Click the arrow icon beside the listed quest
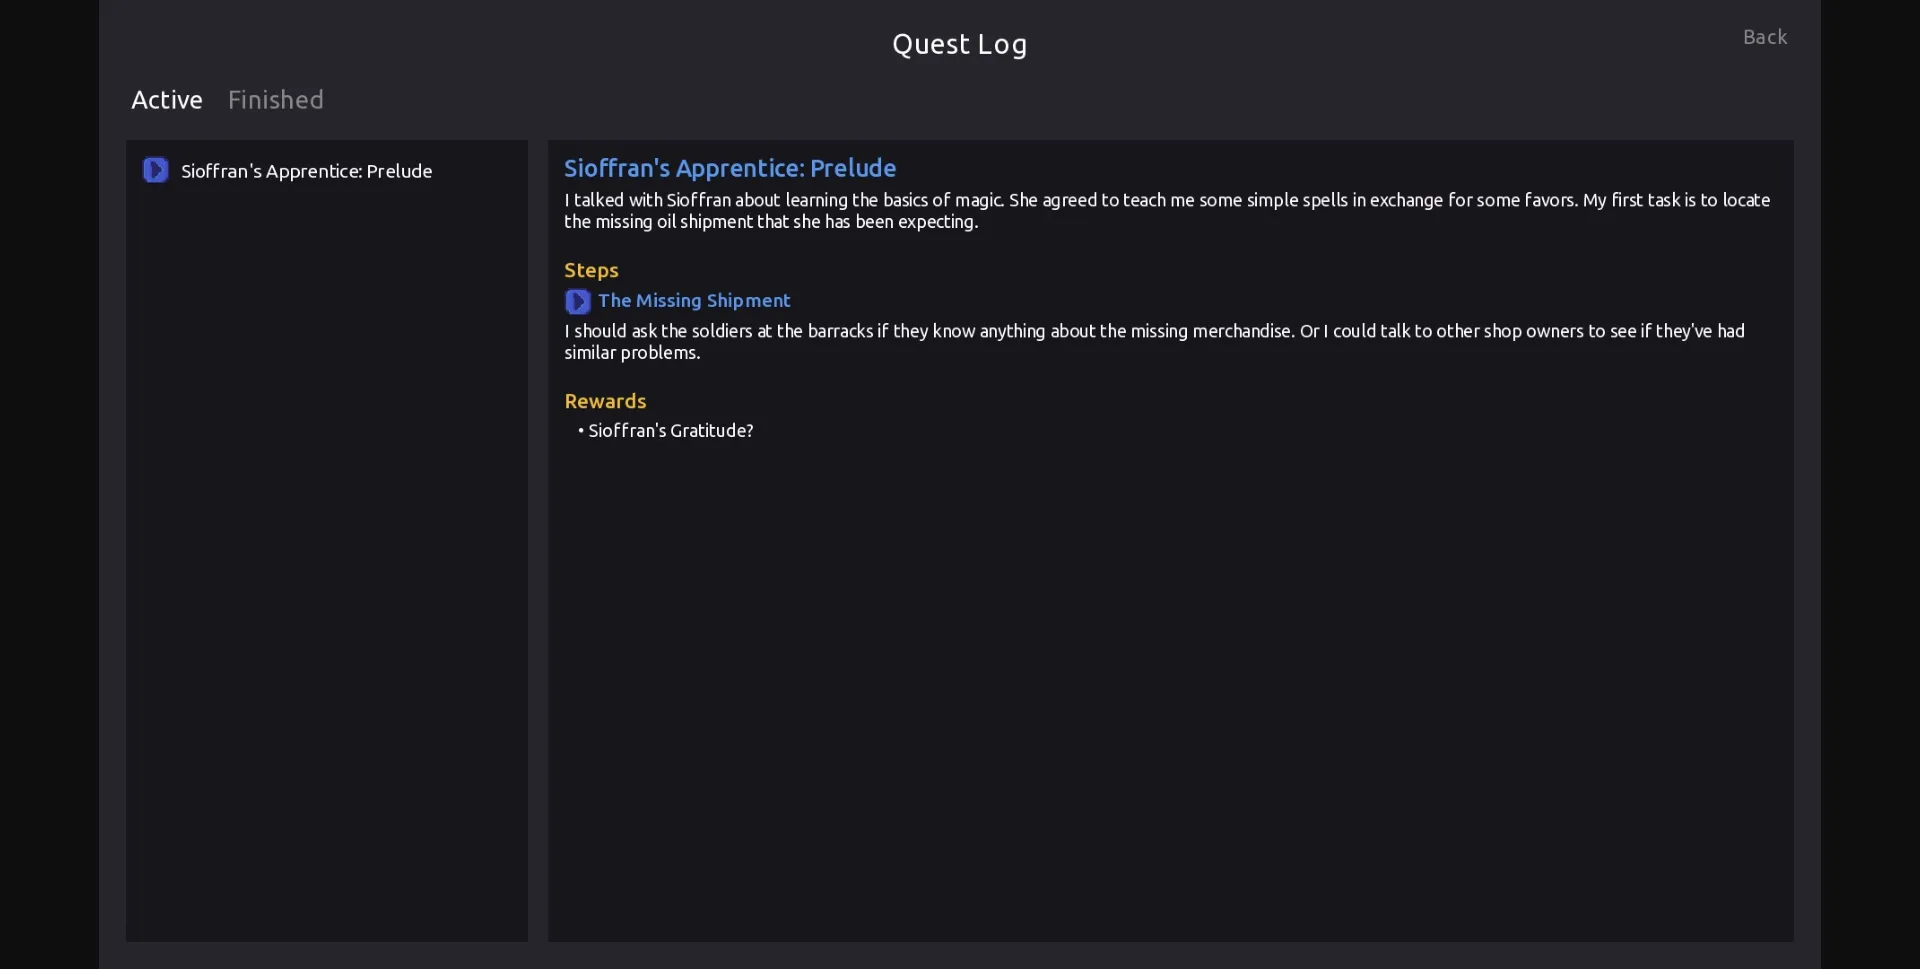This screenshot has width=1920, height=969. click(155, 171)
